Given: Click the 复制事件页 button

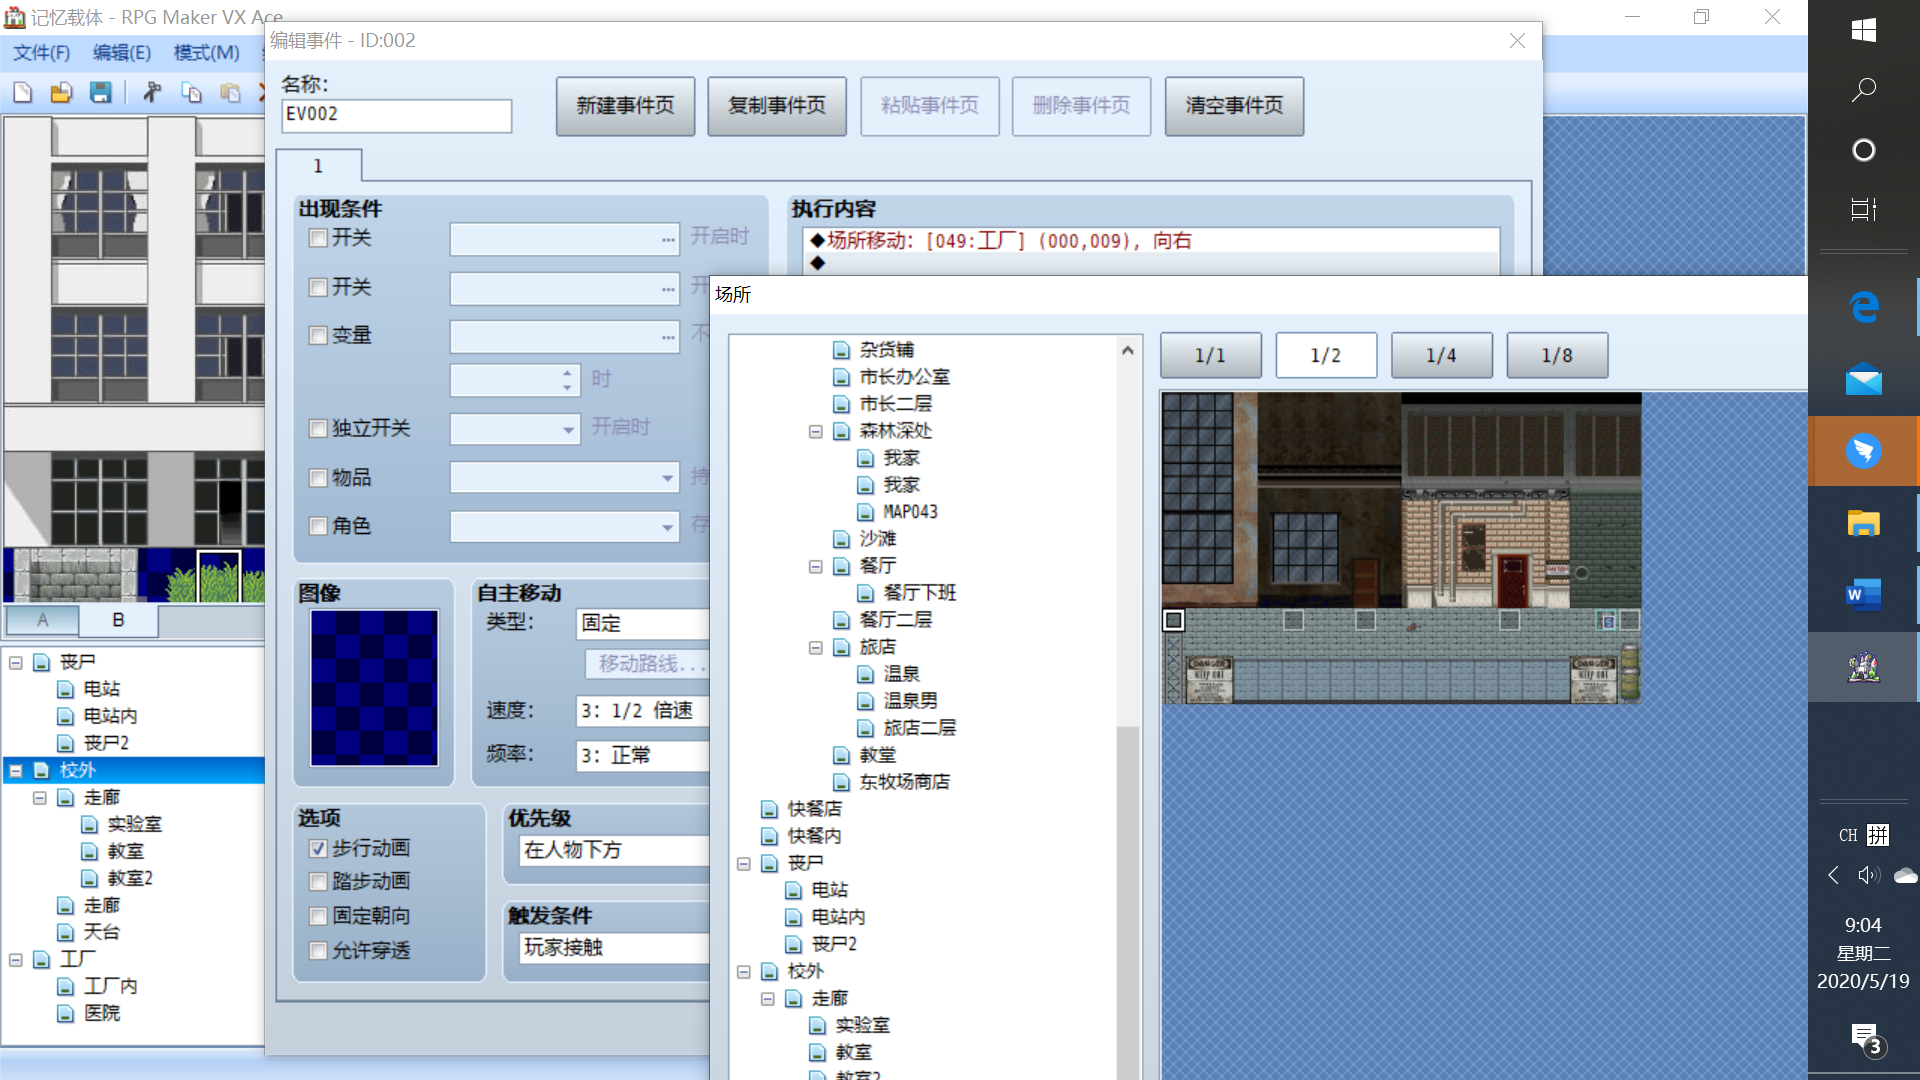Looking at the screenshot, I should [777, 106].
